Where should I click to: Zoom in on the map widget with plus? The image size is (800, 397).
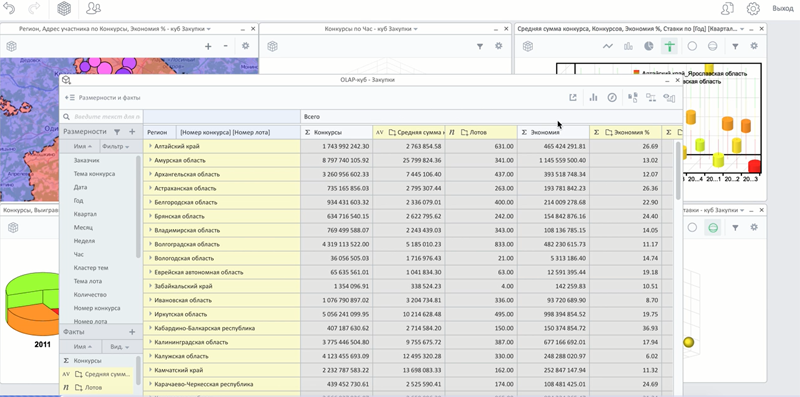[x=208, y=46]
